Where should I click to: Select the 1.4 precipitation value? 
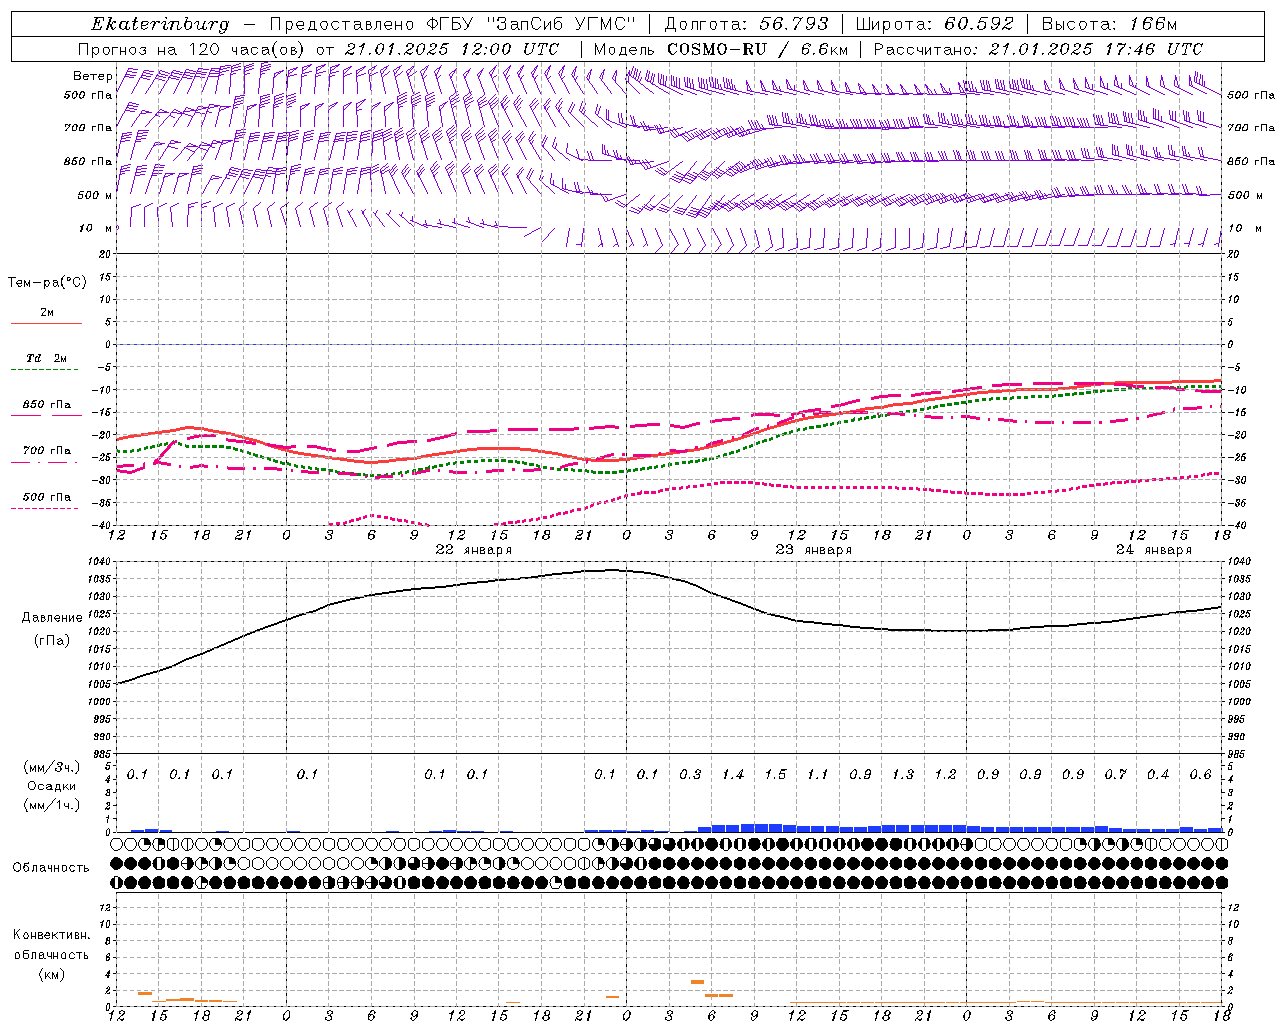[x=733, y=775]
